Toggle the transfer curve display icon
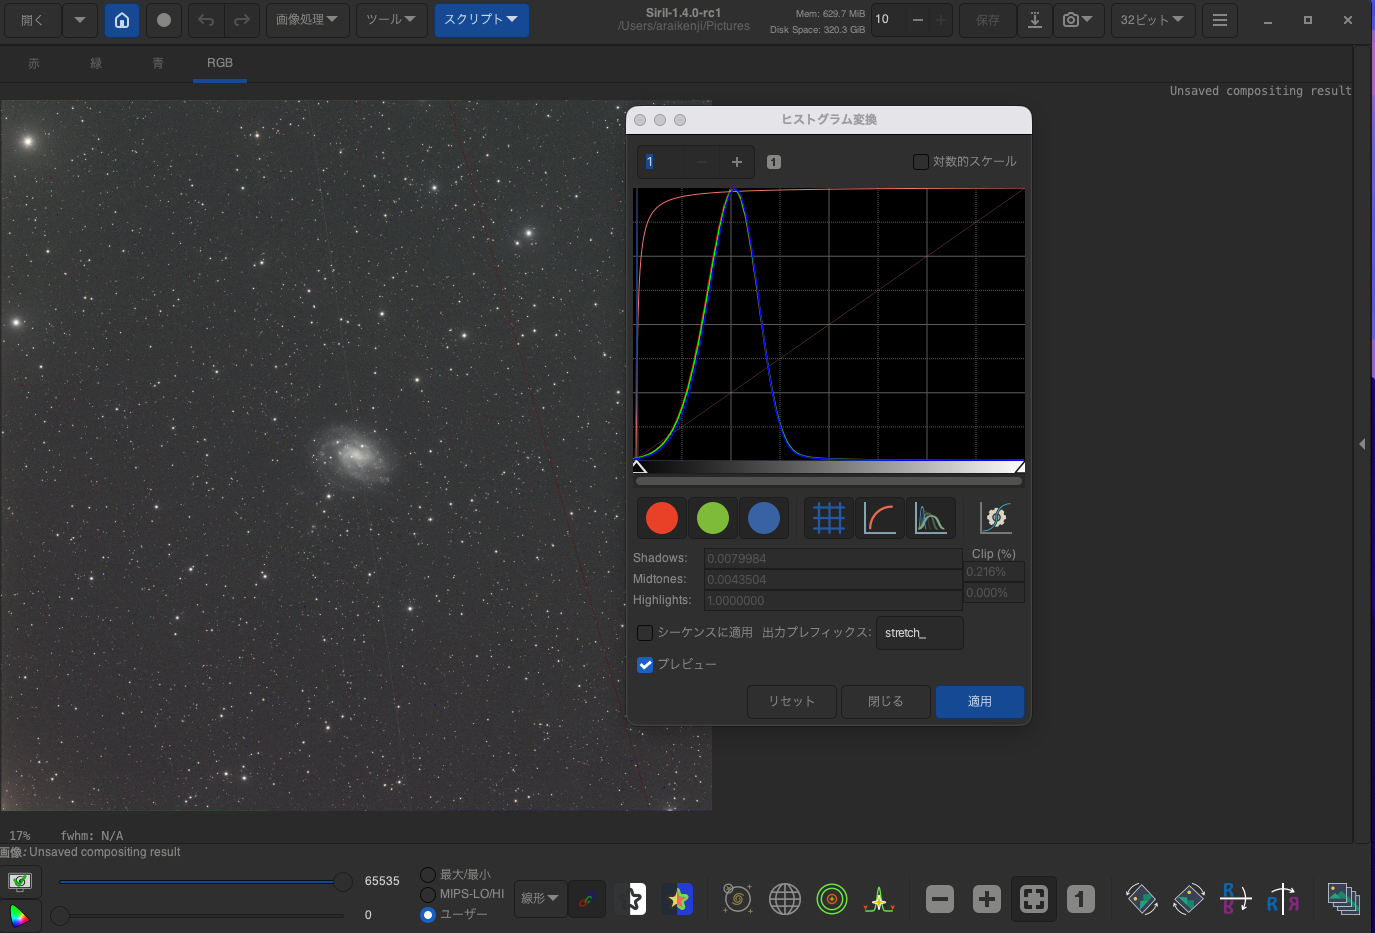Screen dimensions: 1375x933 coord(880,518)
